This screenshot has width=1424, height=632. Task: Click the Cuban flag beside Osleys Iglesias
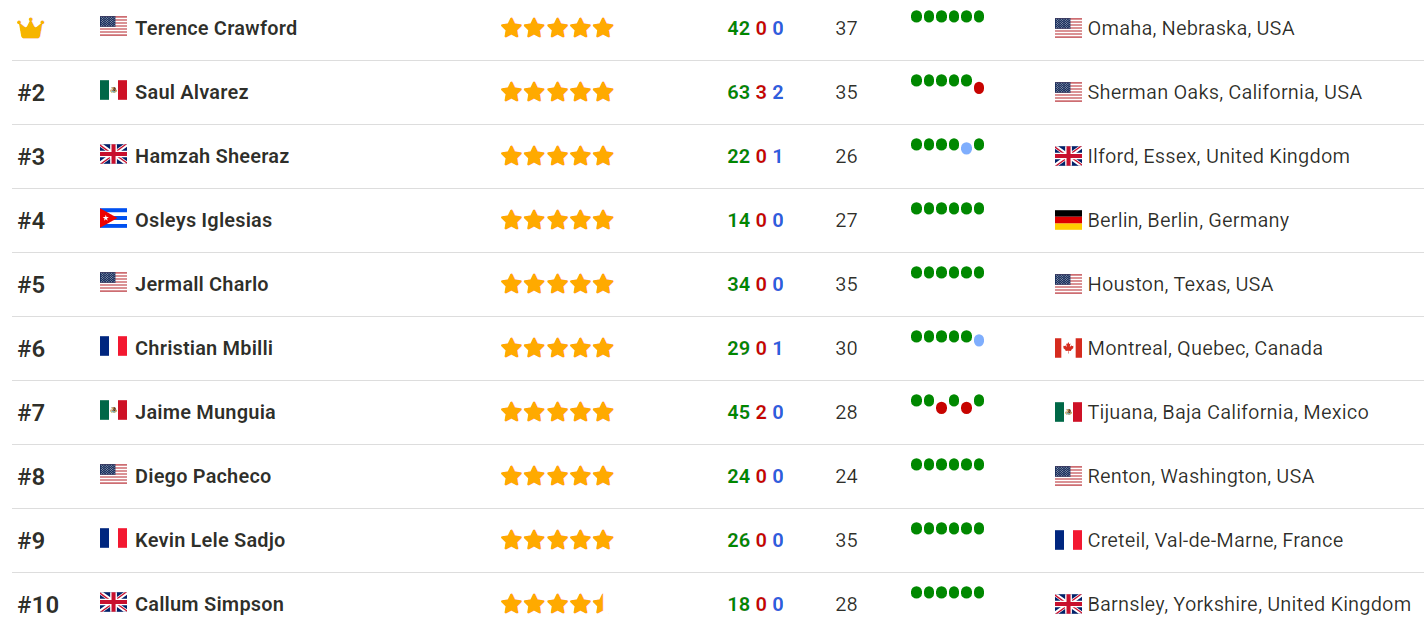[113, 219]
